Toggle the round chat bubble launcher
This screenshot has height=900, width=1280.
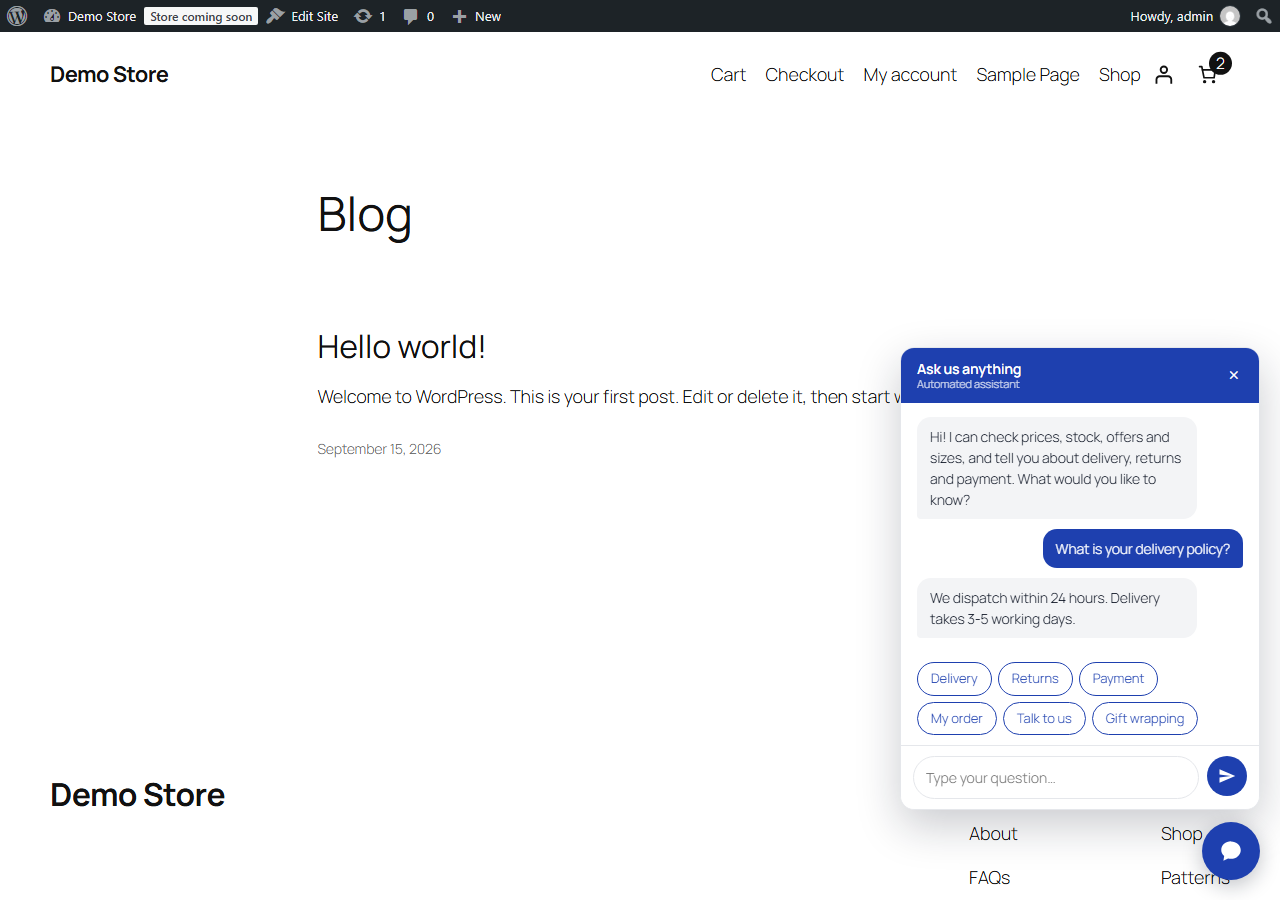[x=1231, y=851]
